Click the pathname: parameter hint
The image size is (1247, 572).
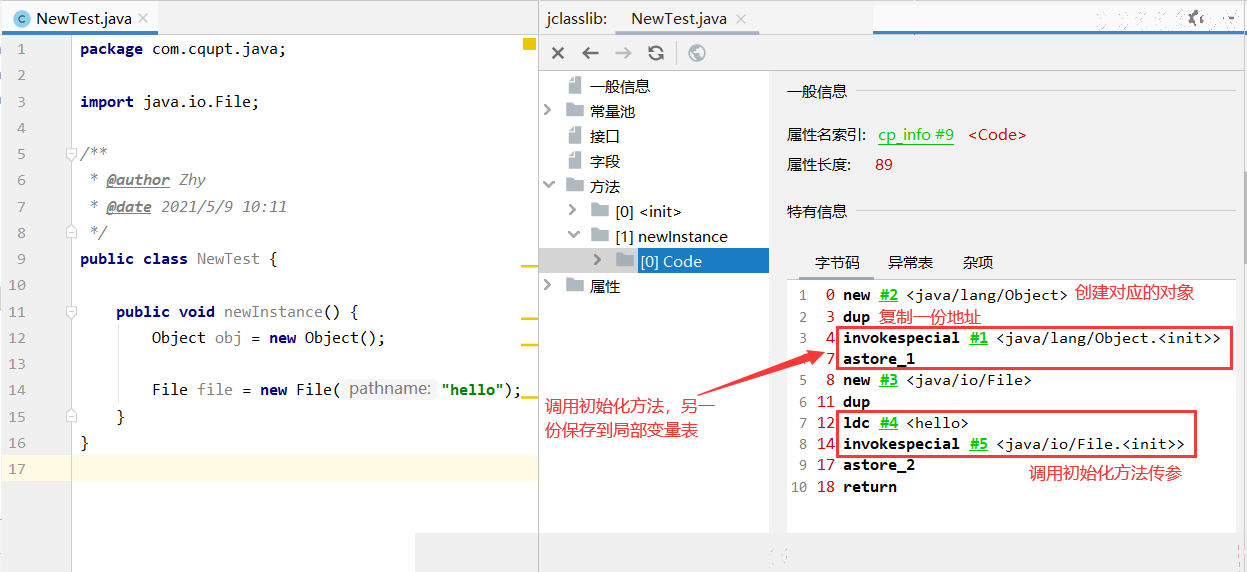[x=389, y=390]
